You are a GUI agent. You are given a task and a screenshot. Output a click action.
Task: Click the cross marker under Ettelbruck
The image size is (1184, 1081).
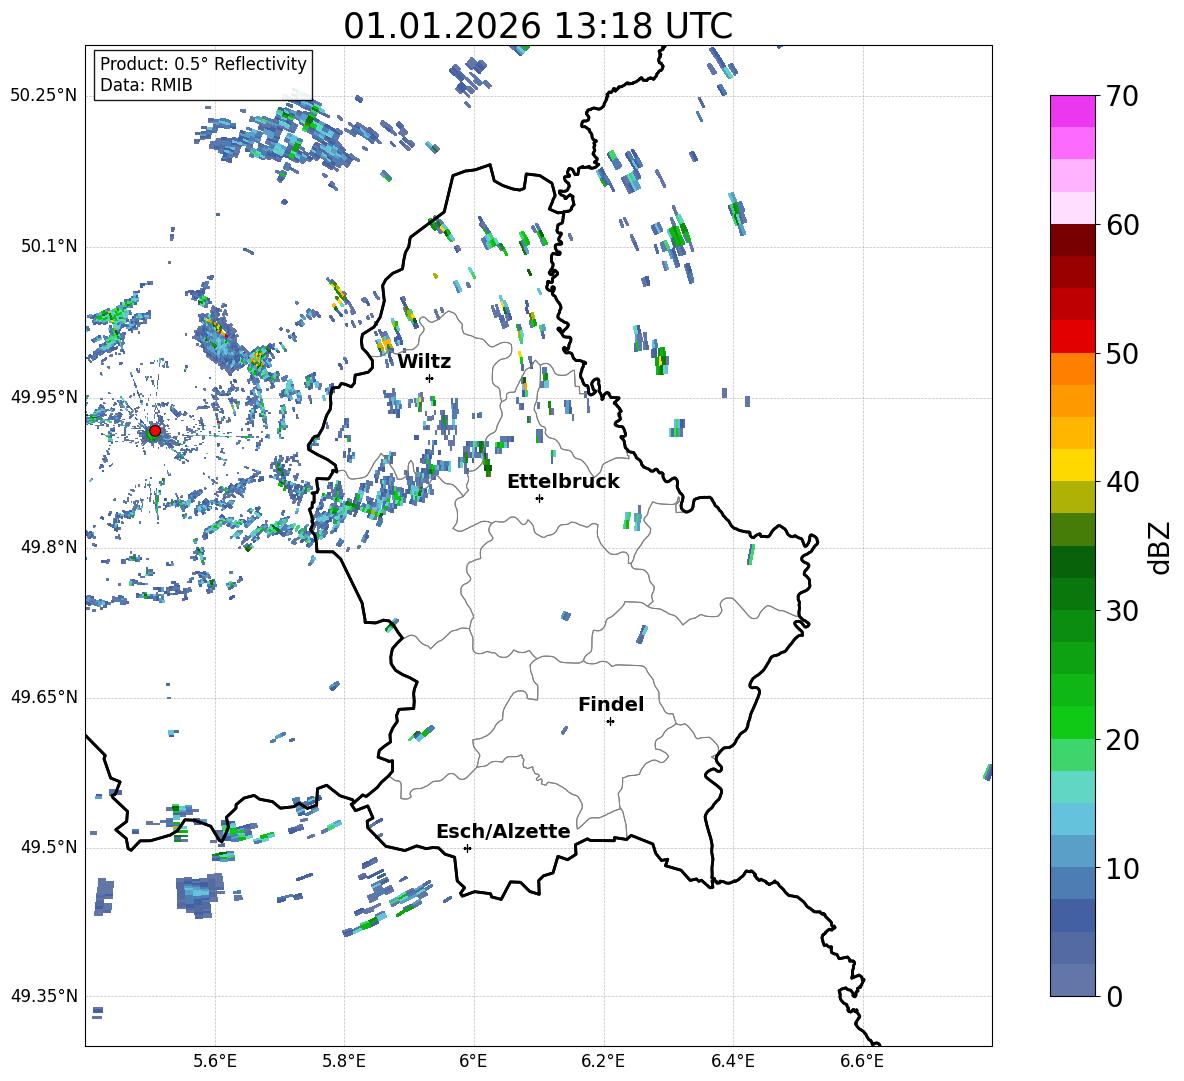539,498
